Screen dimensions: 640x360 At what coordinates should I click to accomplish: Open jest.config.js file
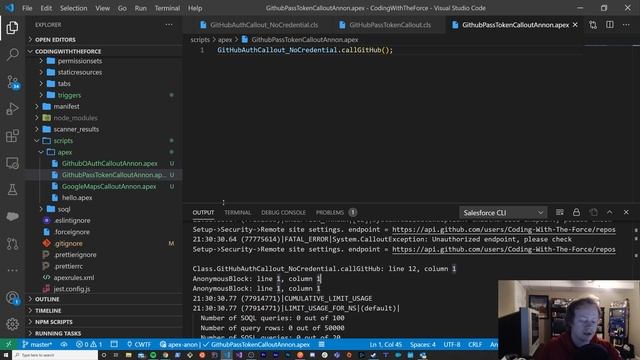72,289
